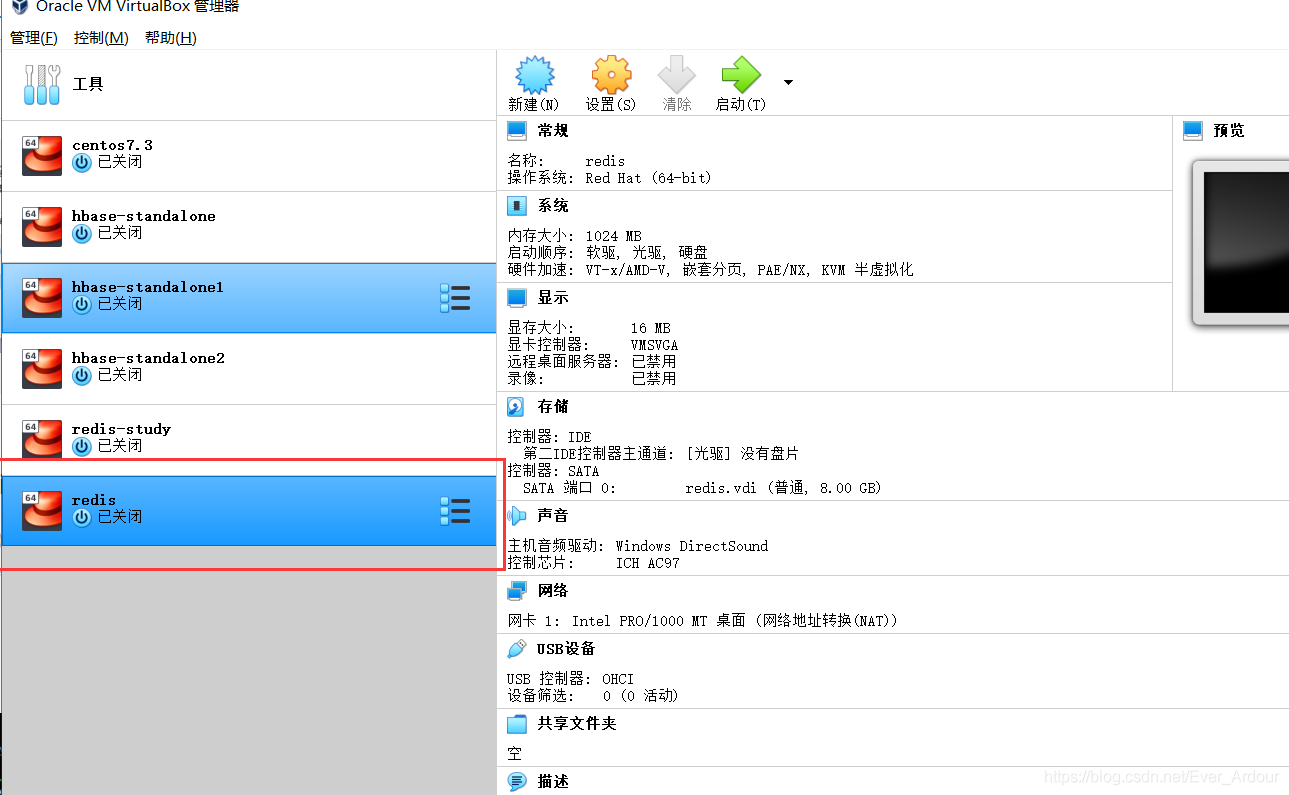Select the centos7.3 virtual machine icon
Viewport: 1289px width, 795px height.
point(42,155)
